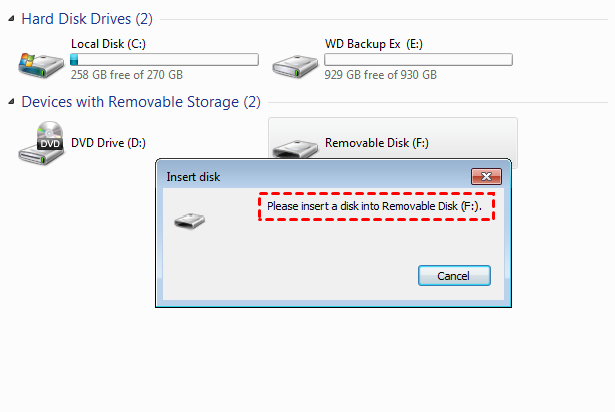Click the Hard Disk Drives (2) header text

[x=87, y=19]
